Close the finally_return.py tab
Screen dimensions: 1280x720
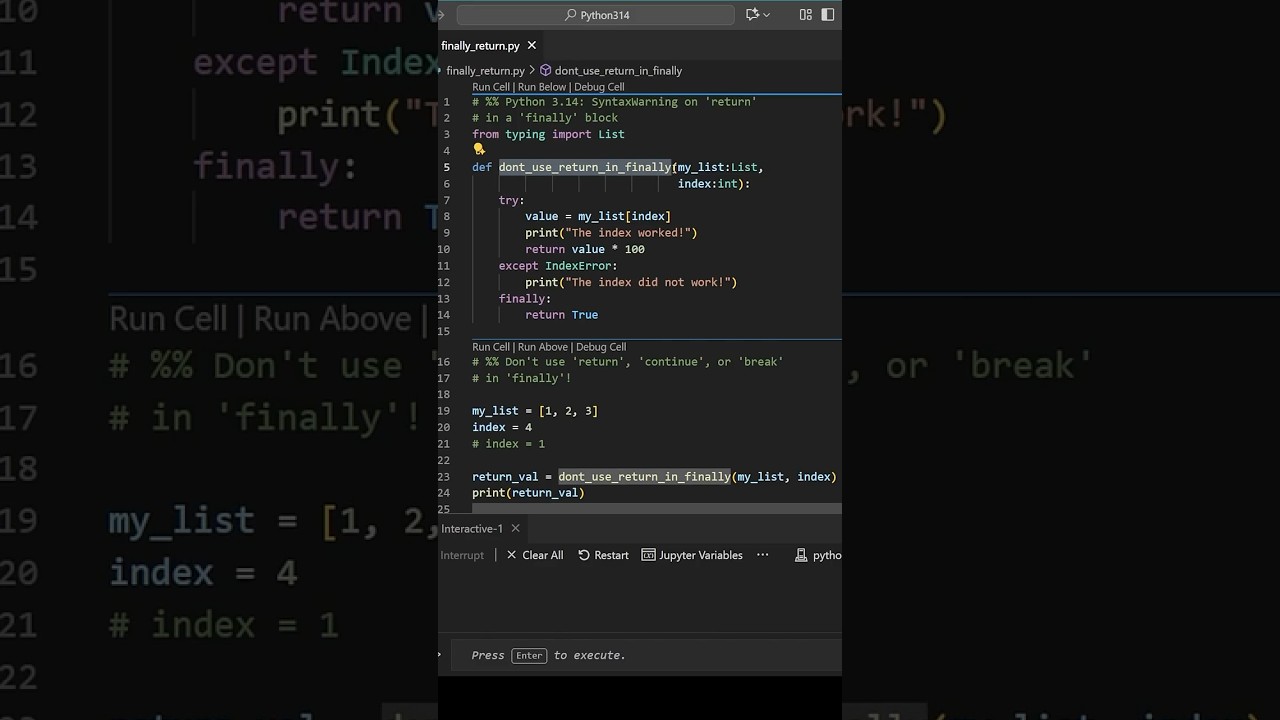[532, 46]
